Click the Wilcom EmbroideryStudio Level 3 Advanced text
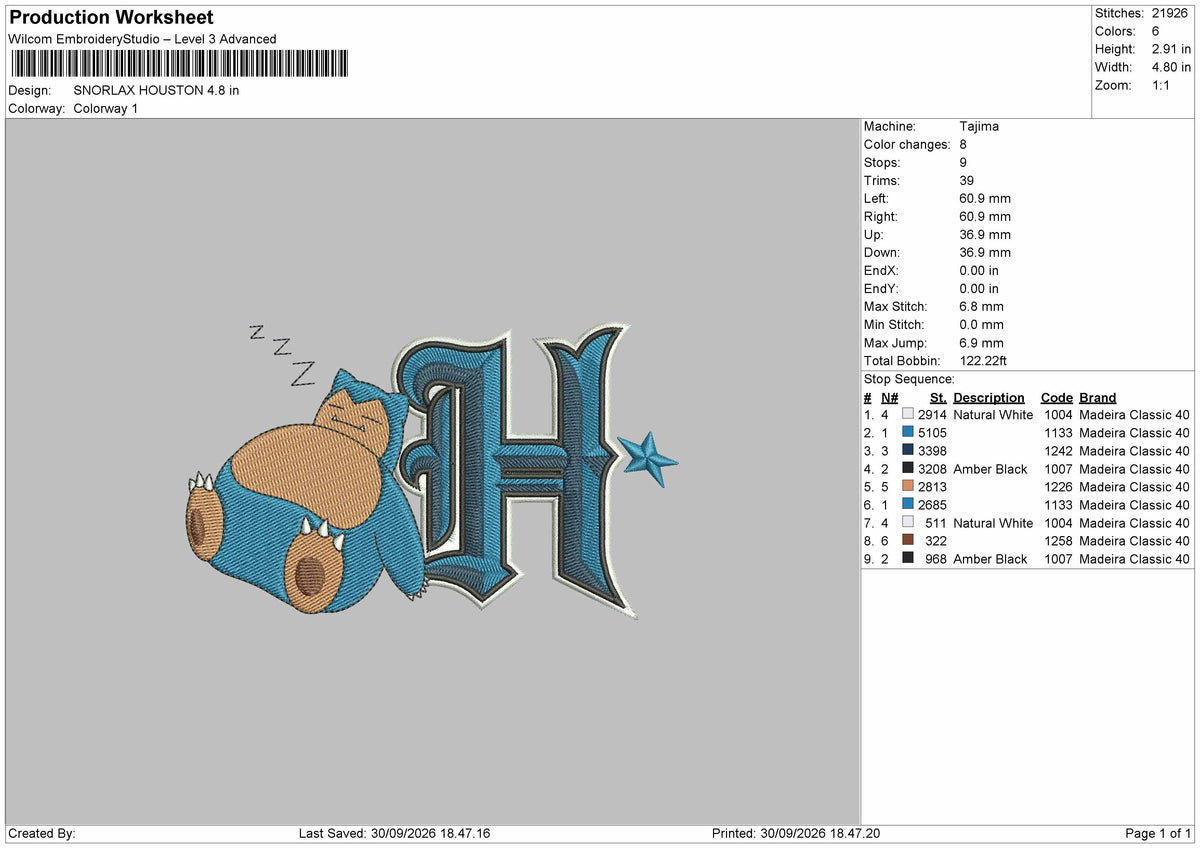 142,39
